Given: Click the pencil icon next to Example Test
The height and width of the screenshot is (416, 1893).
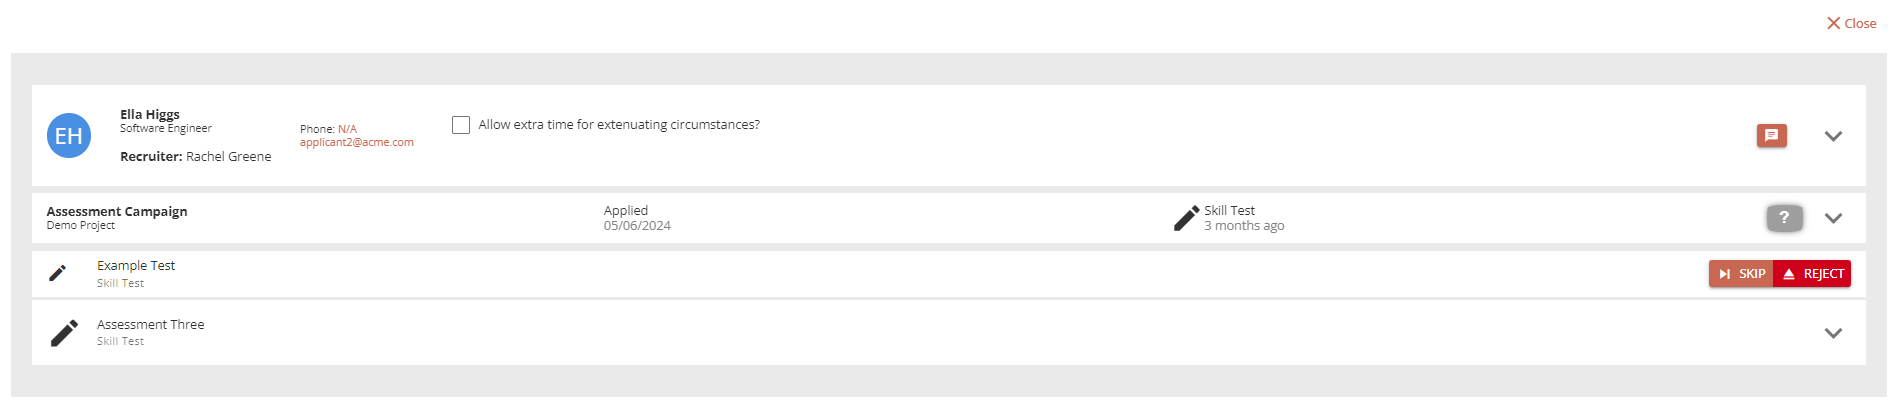Looking at the screenshot, I should coord(58,273).
